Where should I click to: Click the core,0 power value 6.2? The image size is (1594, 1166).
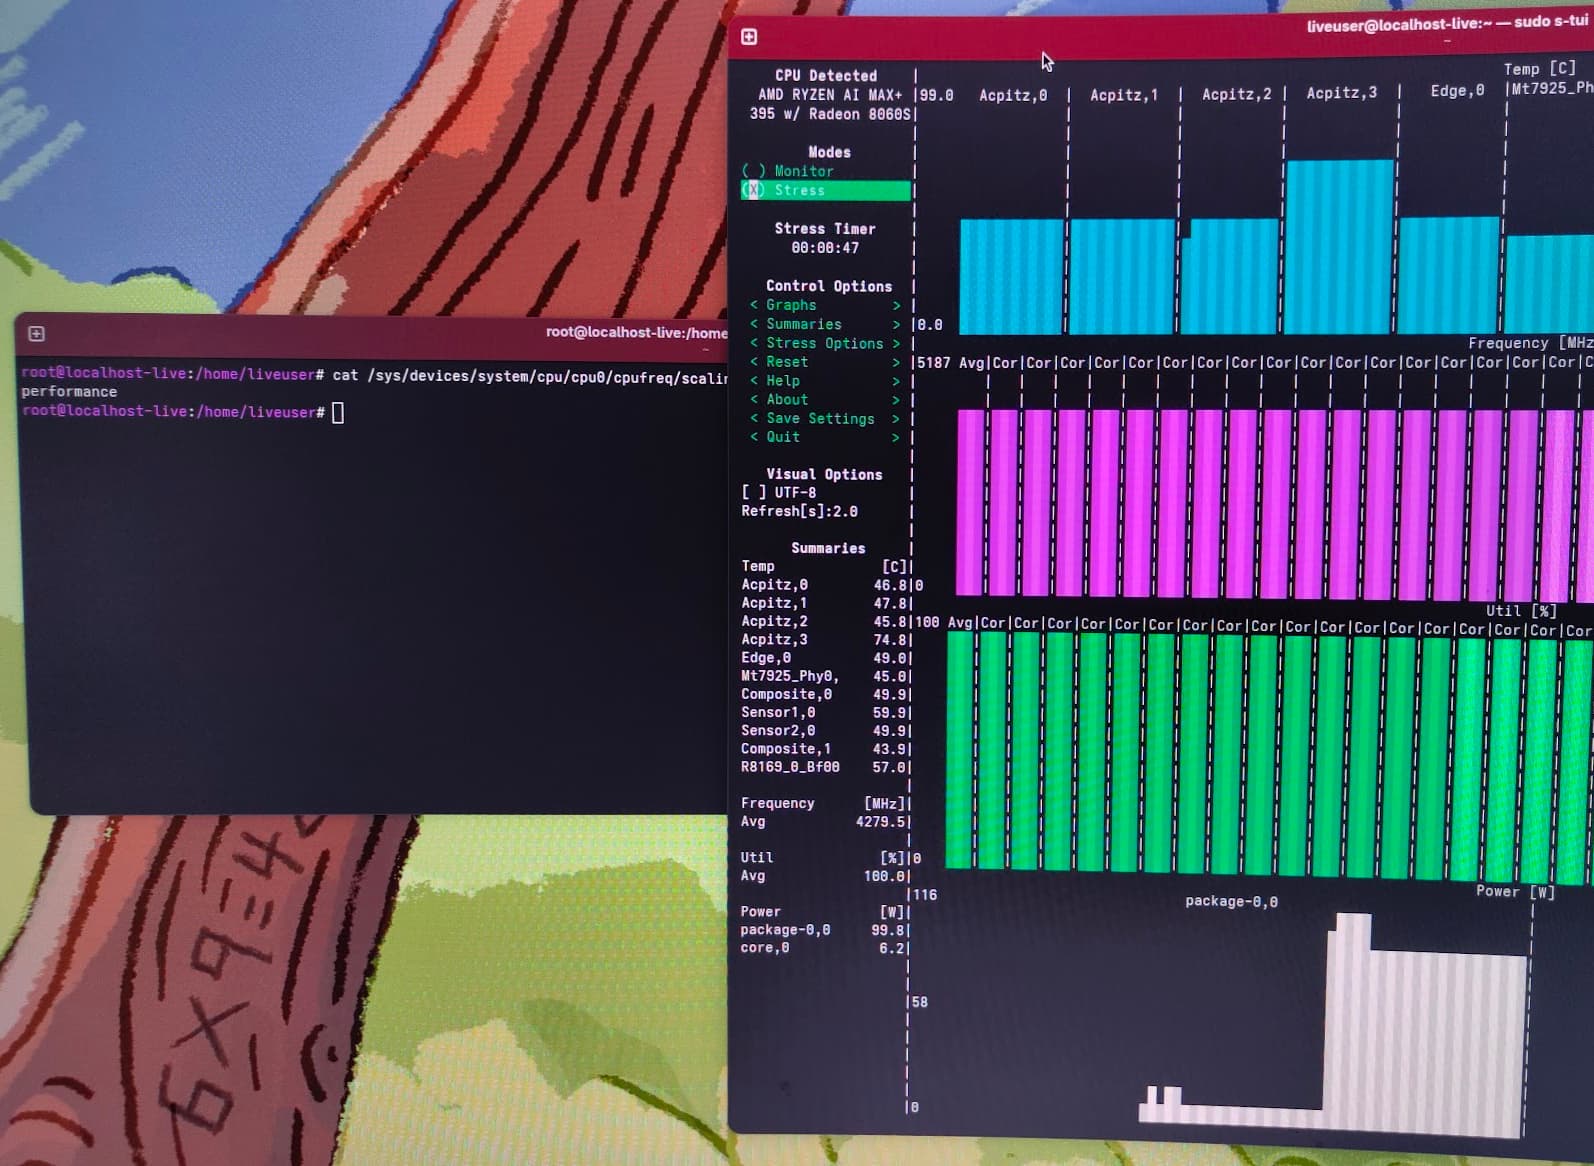(892, 948)
